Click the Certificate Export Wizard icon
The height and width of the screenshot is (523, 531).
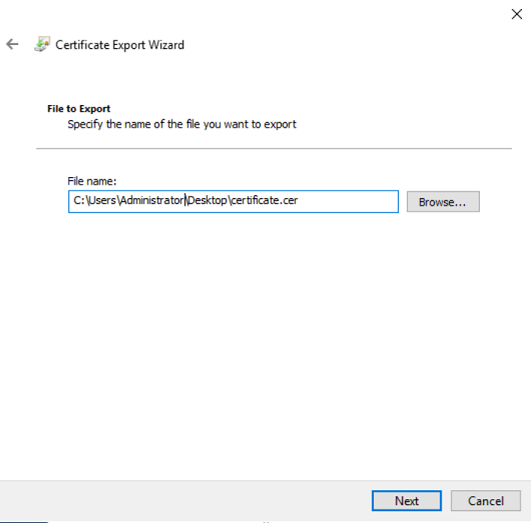click(42, 44)
